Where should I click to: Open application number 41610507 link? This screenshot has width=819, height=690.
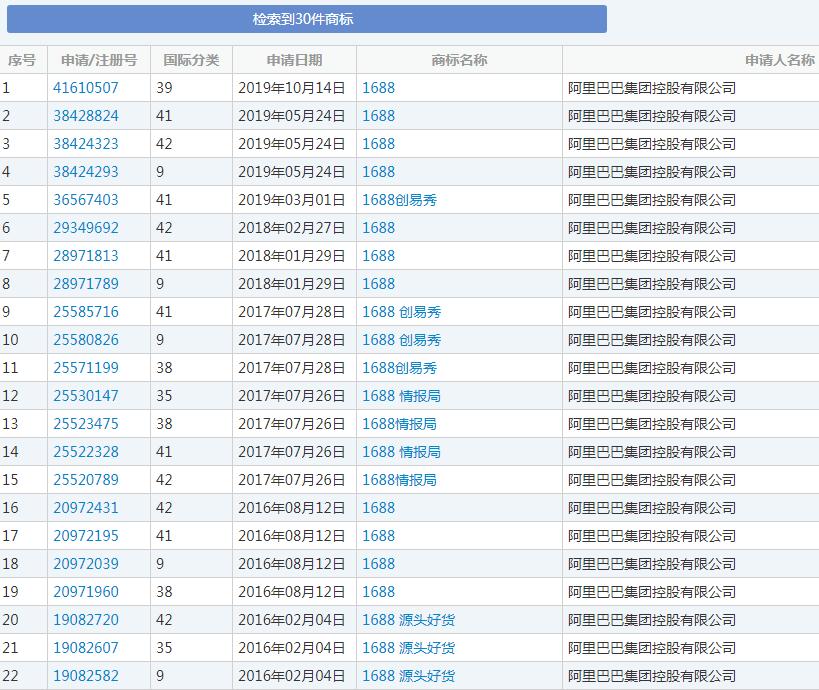(86, 88)
